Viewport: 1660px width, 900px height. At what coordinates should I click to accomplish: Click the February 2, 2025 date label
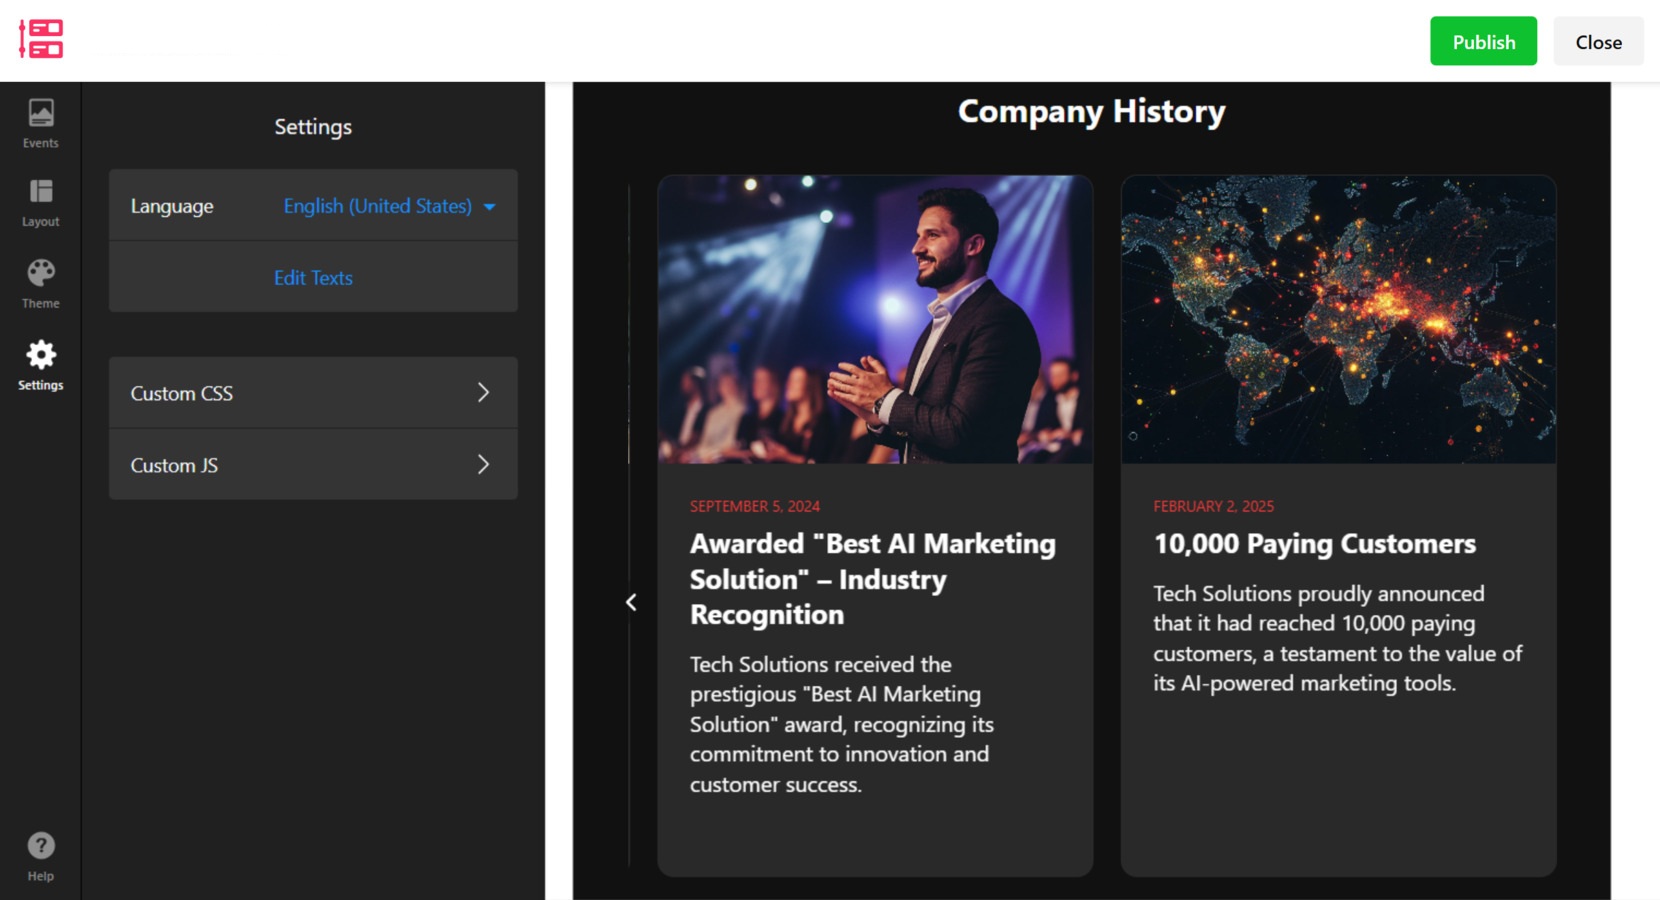tap(1213, 506)
